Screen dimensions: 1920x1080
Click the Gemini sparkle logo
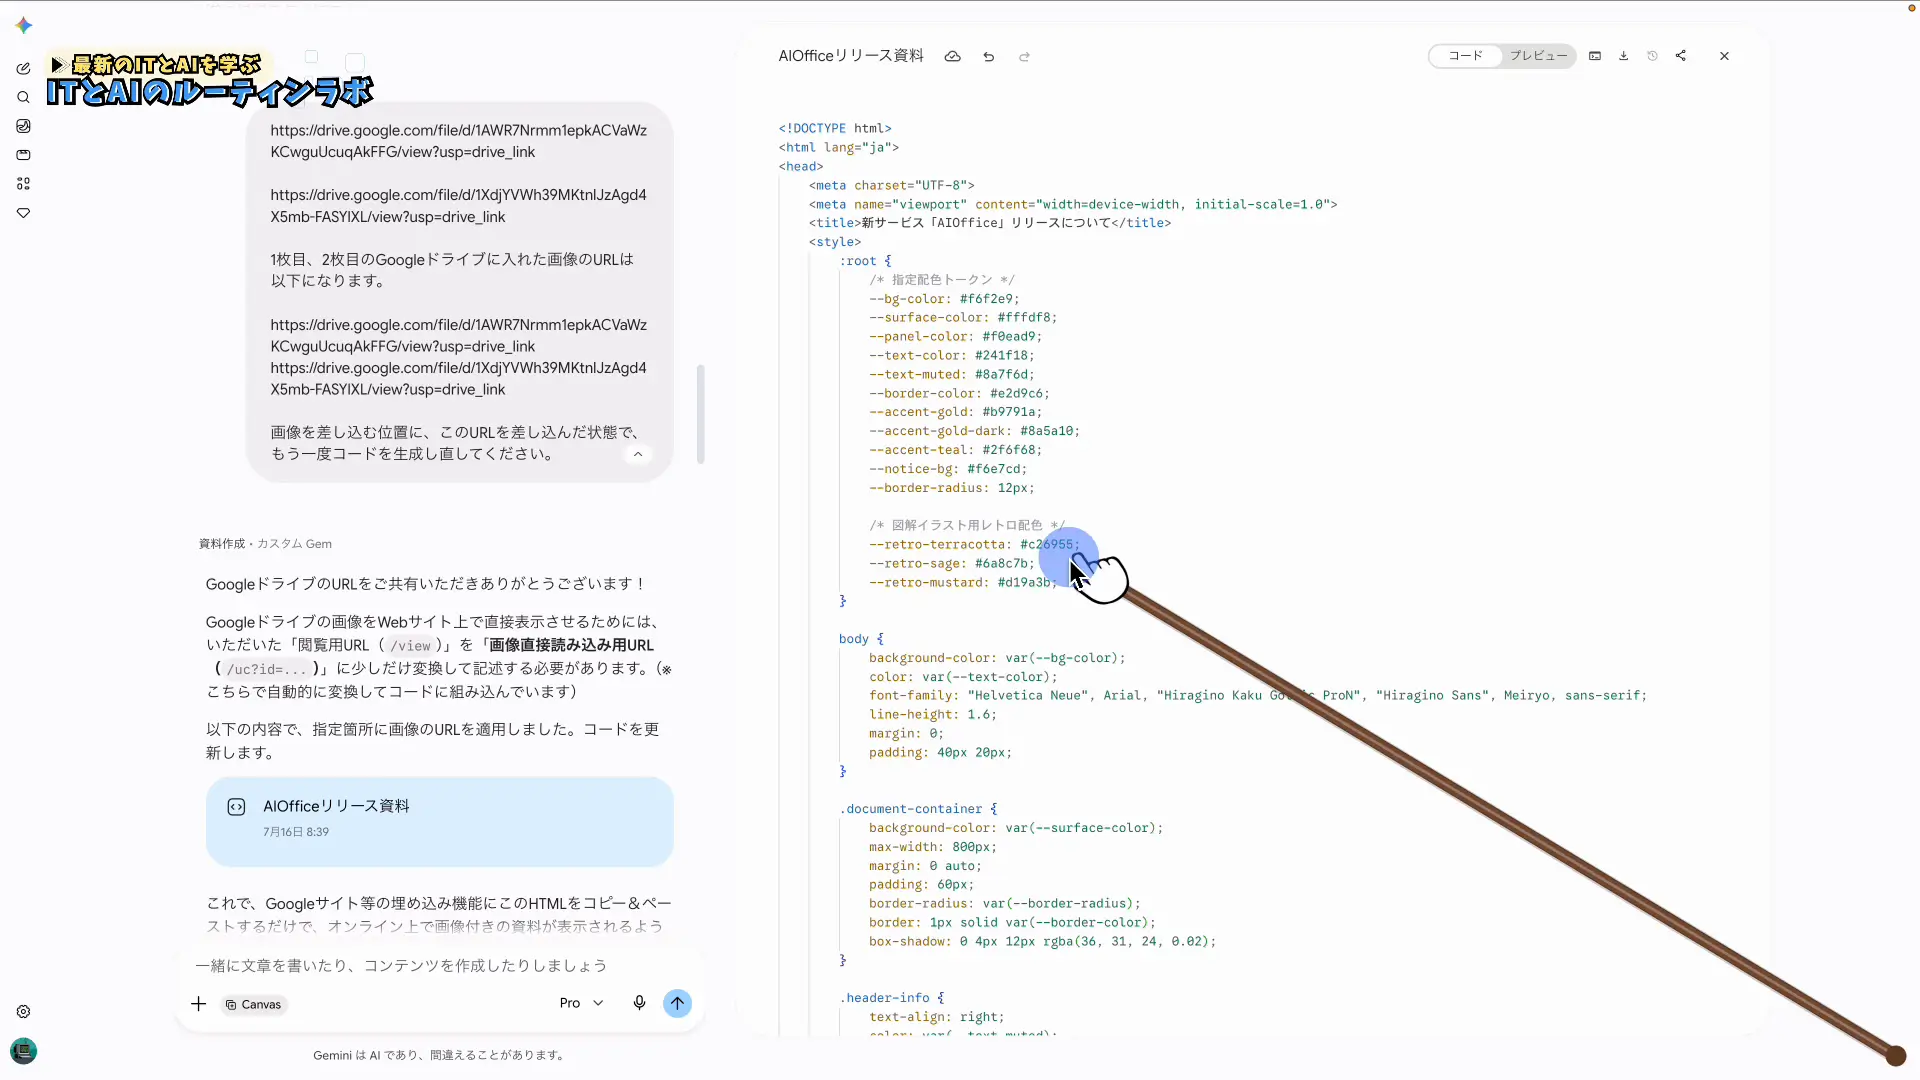pyautogui.click(x=24, y=26)
